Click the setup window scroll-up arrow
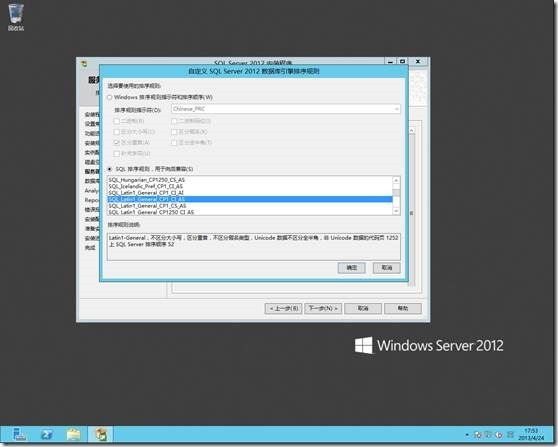The width and height of the screenshot is (558, 447). [x=412, y=131]
